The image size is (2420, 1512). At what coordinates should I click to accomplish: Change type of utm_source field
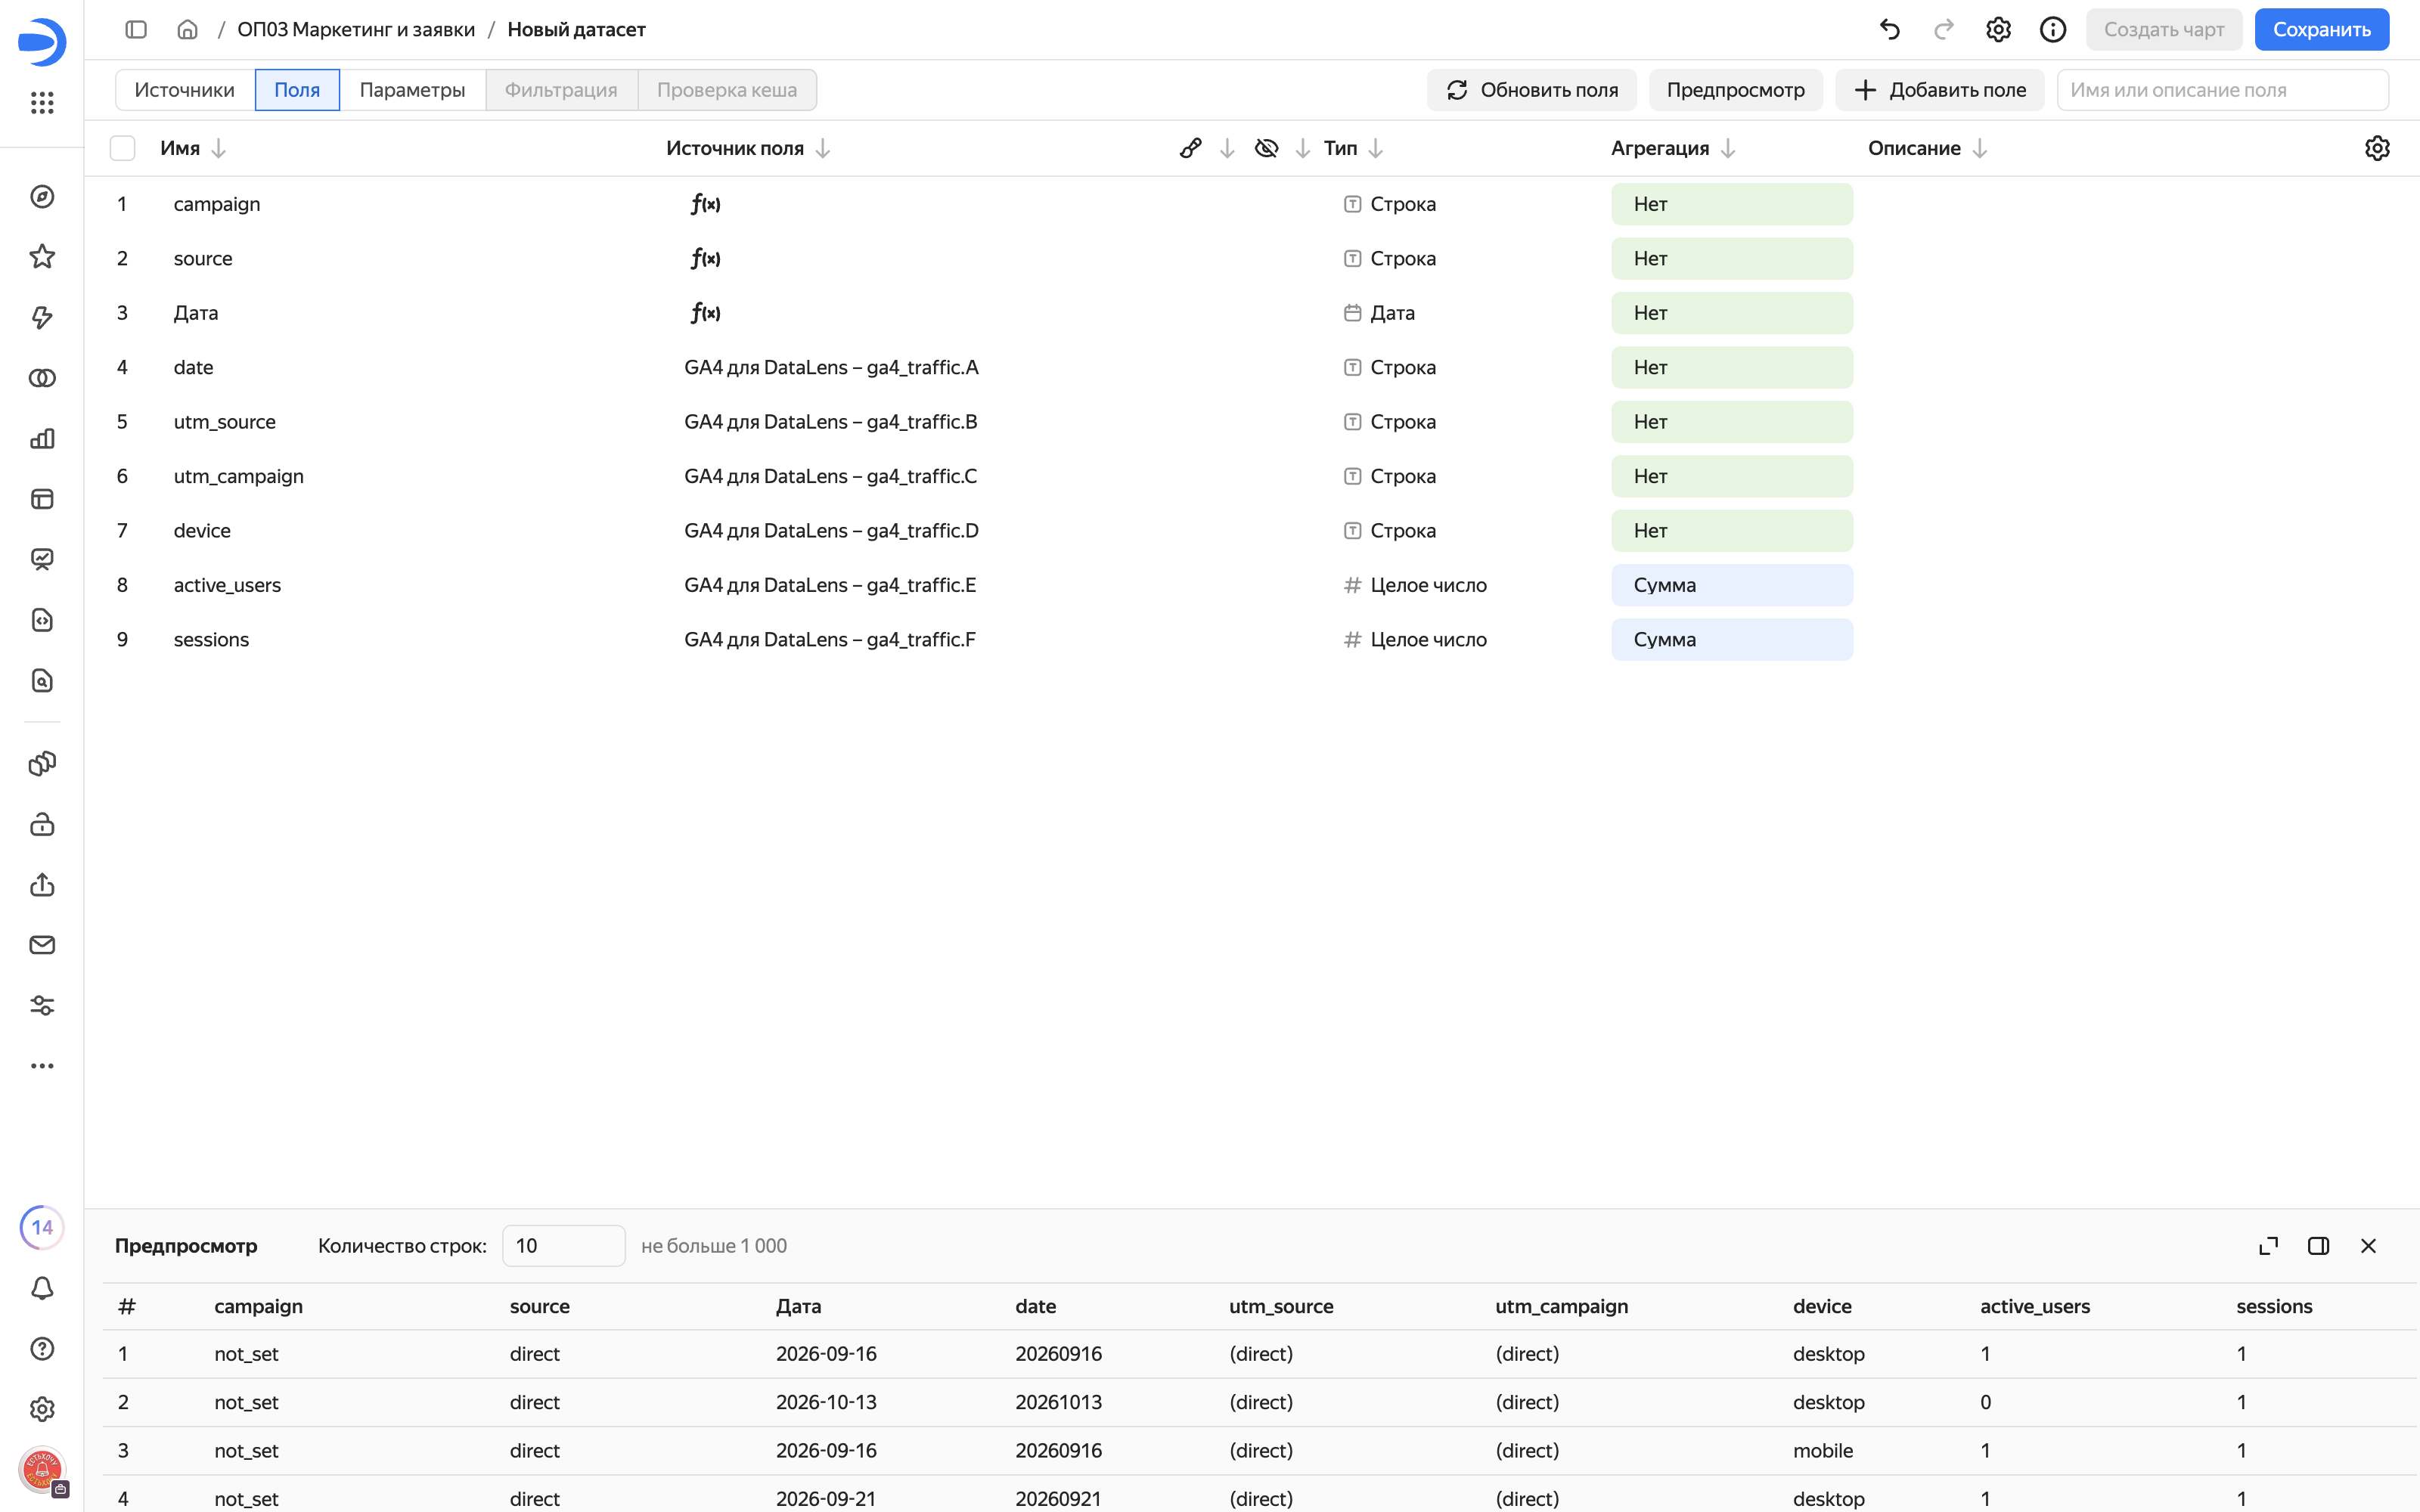1389,422
